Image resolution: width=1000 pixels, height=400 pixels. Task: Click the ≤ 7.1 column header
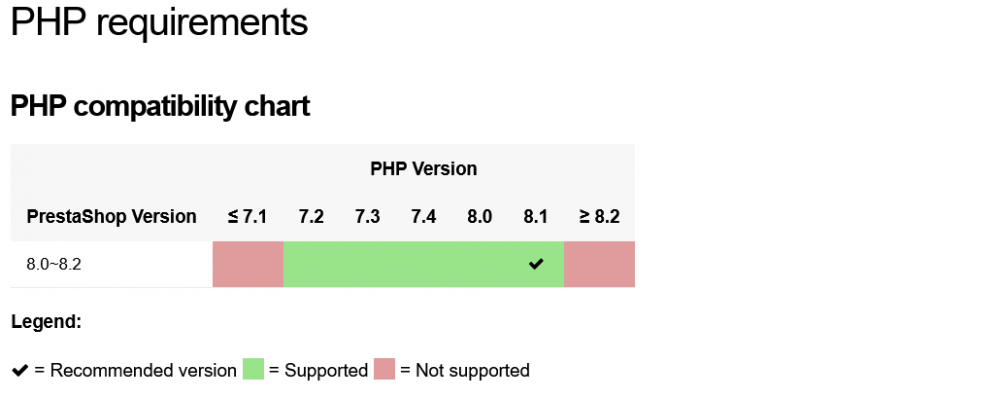[247, 217]
